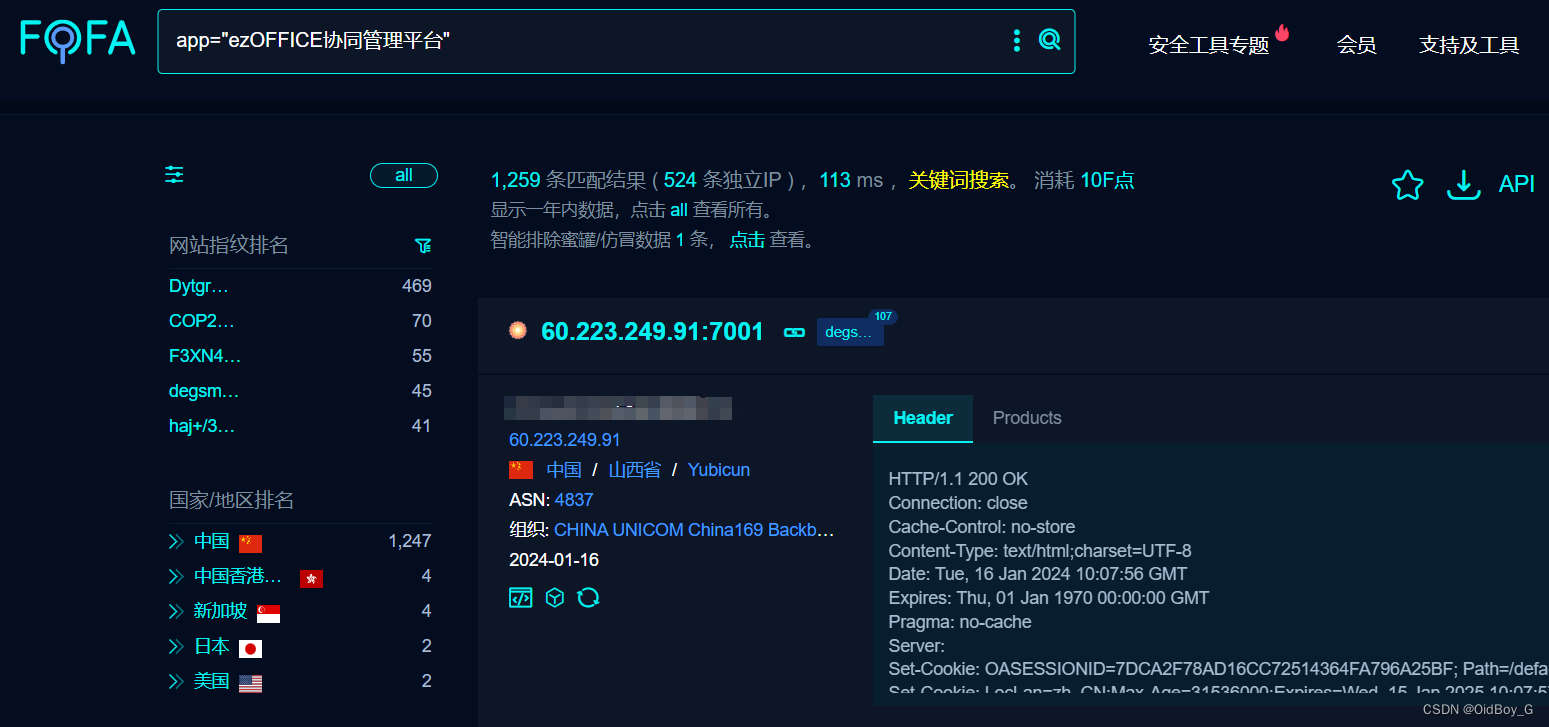Click 'all' link to view all data
This screenshot has height=727, width=1549.
tap(679, 210)
